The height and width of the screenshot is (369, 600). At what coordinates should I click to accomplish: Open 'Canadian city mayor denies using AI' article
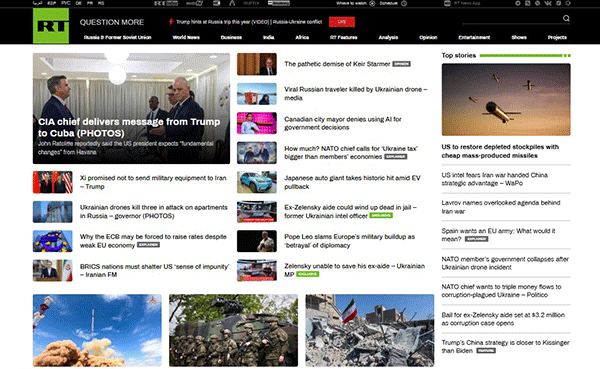tap(342, 123)
